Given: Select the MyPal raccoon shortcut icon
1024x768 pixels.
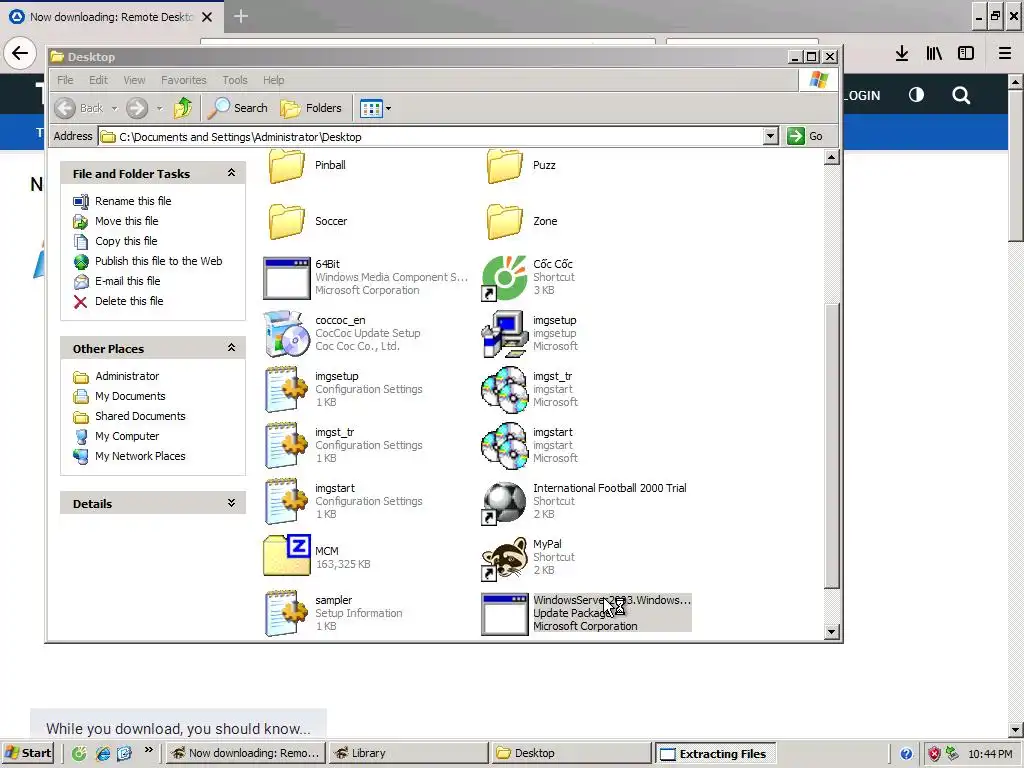Looking at the screenshot, I should coord(504,559).
